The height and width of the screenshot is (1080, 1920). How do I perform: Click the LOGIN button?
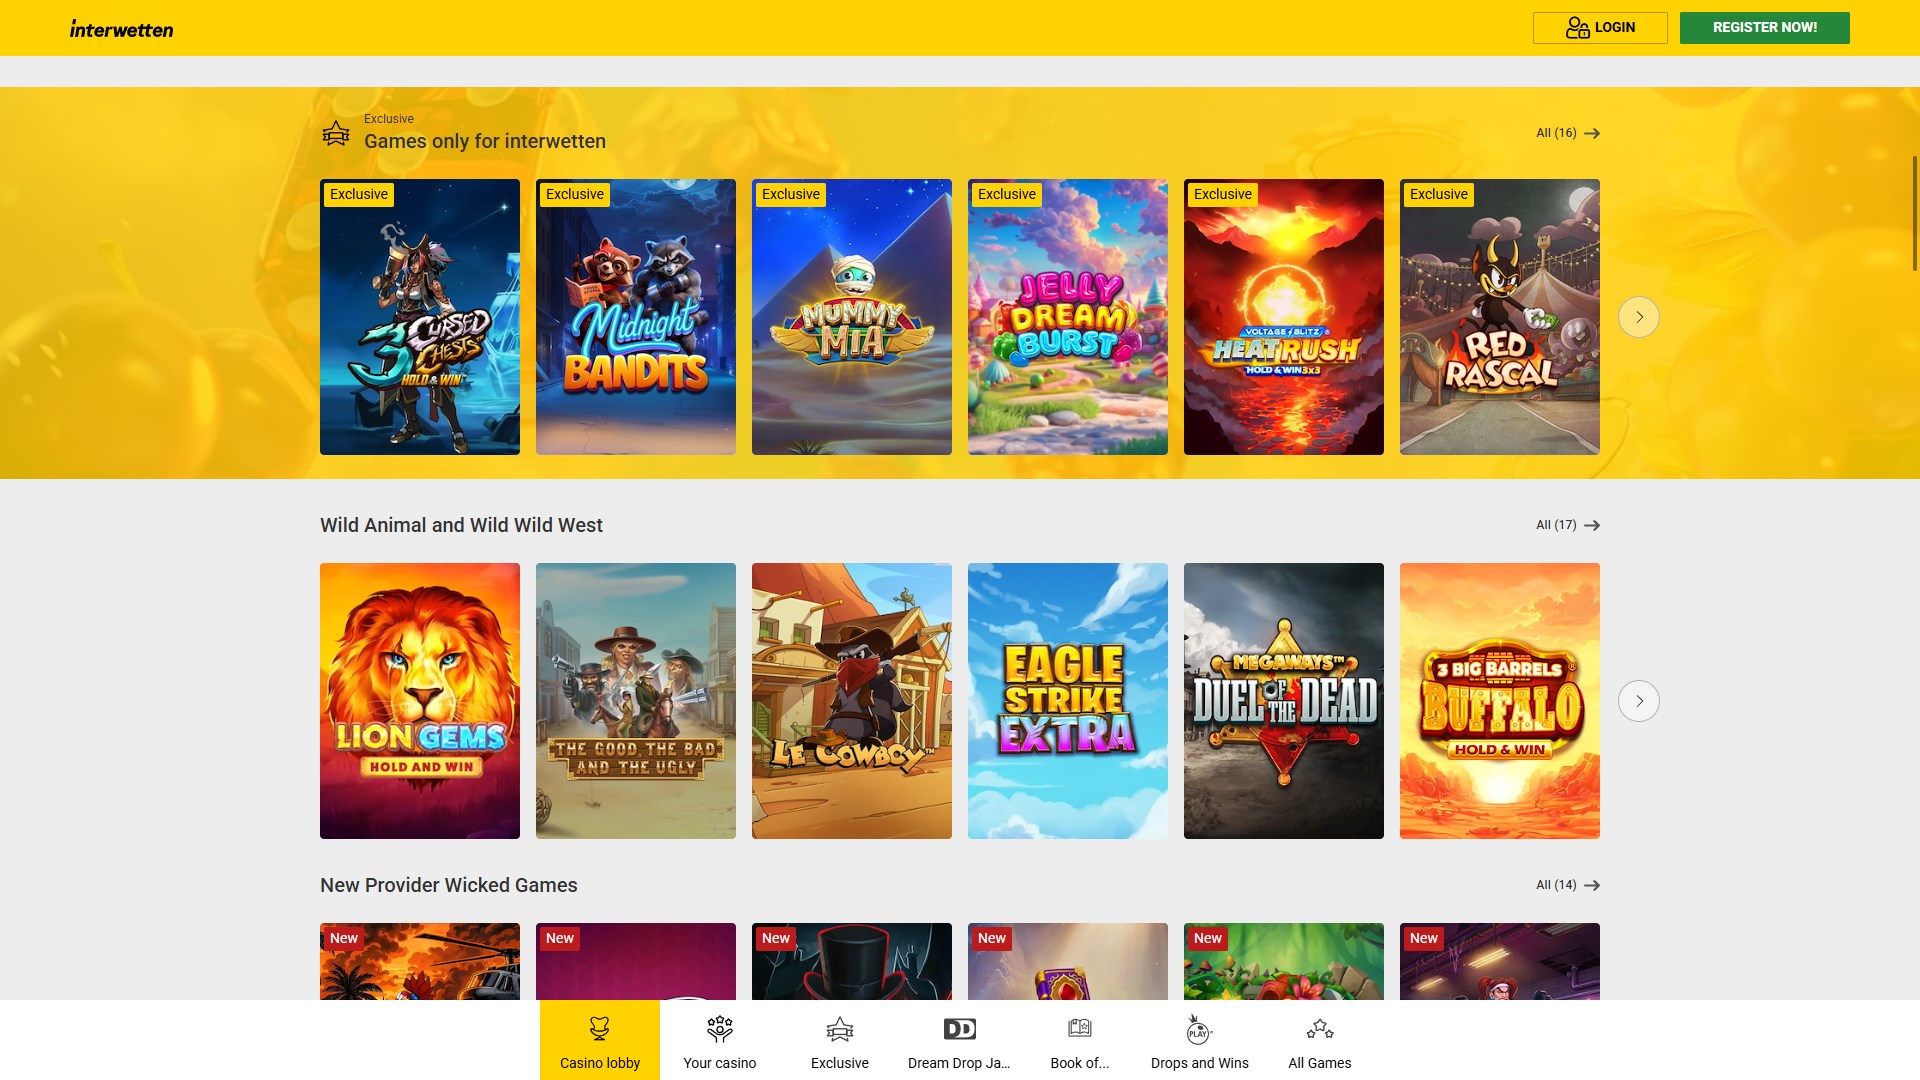tap(1600, 28)
